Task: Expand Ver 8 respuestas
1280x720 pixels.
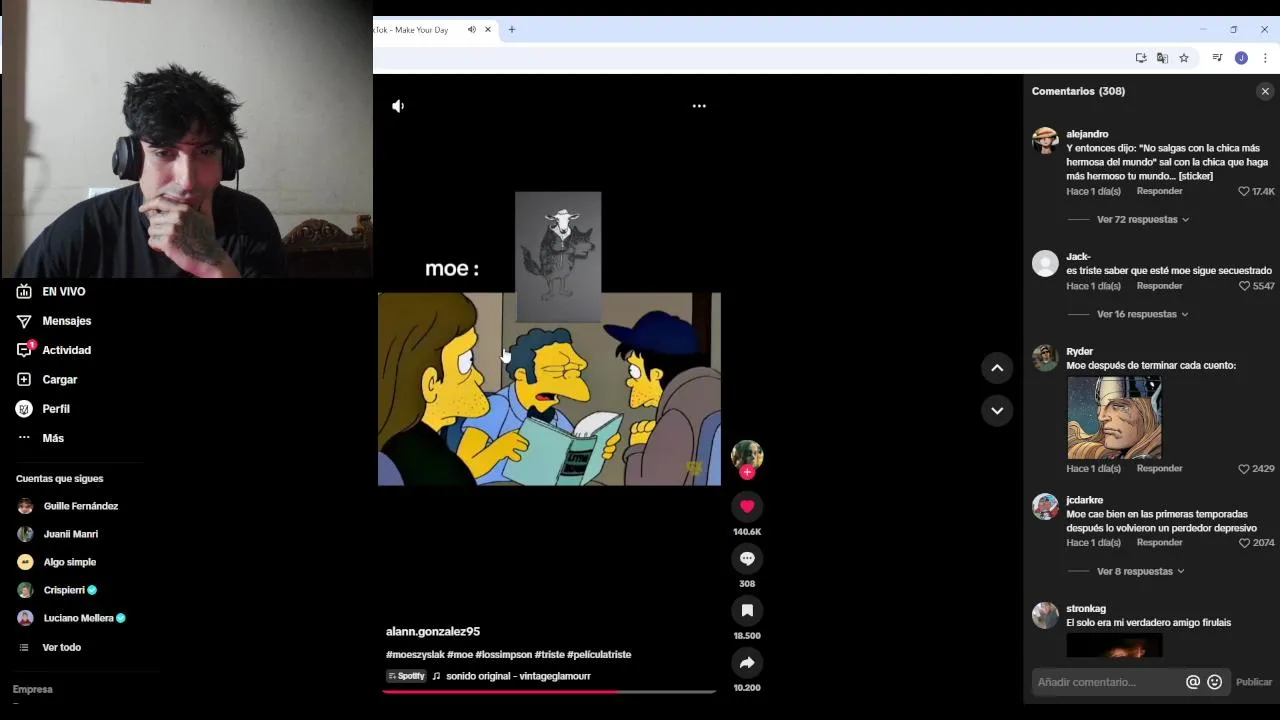Action: tap(1140, 572)
